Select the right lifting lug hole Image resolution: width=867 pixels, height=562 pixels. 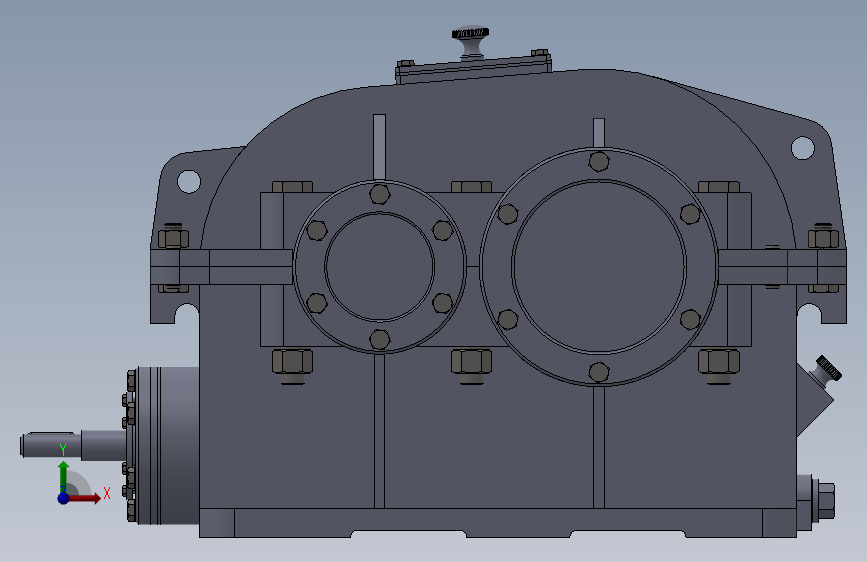click(802, 148)
